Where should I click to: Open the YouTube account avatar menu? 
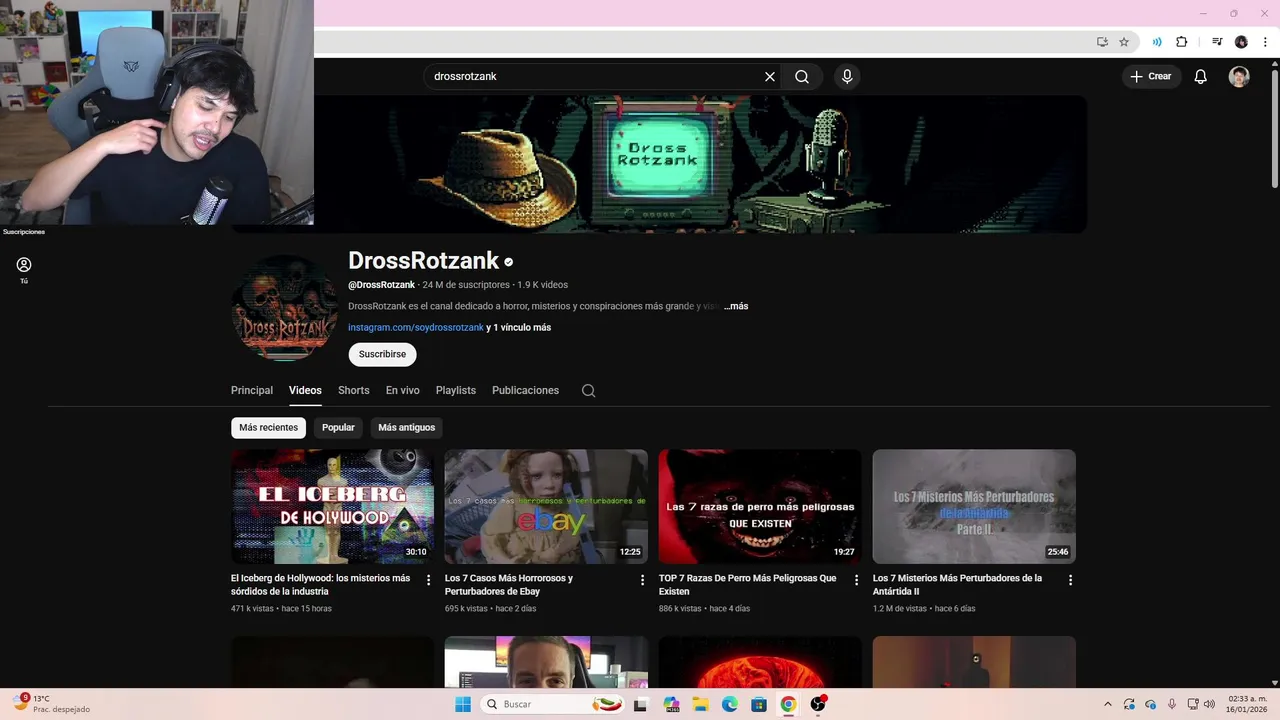point(1239,77)
